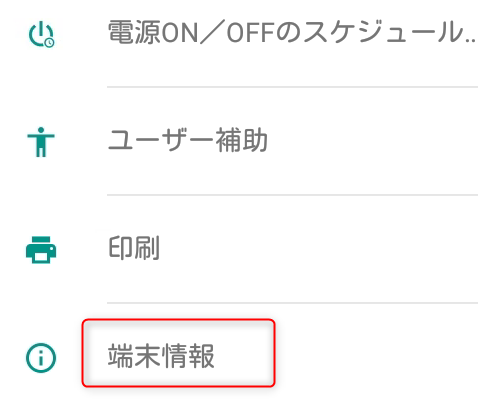
Task: Tap the word OFF in schedule title
Action: pos(250,33)
